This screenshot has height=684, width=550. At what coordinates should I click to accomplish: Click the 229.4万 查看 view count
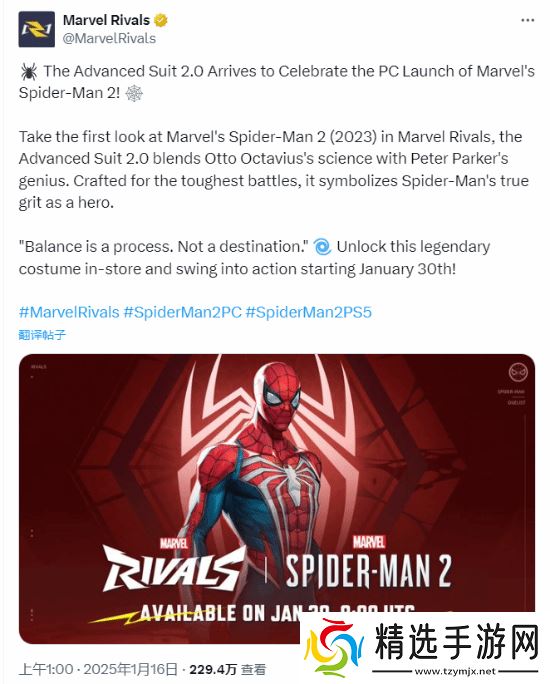[x=227, y=669]
